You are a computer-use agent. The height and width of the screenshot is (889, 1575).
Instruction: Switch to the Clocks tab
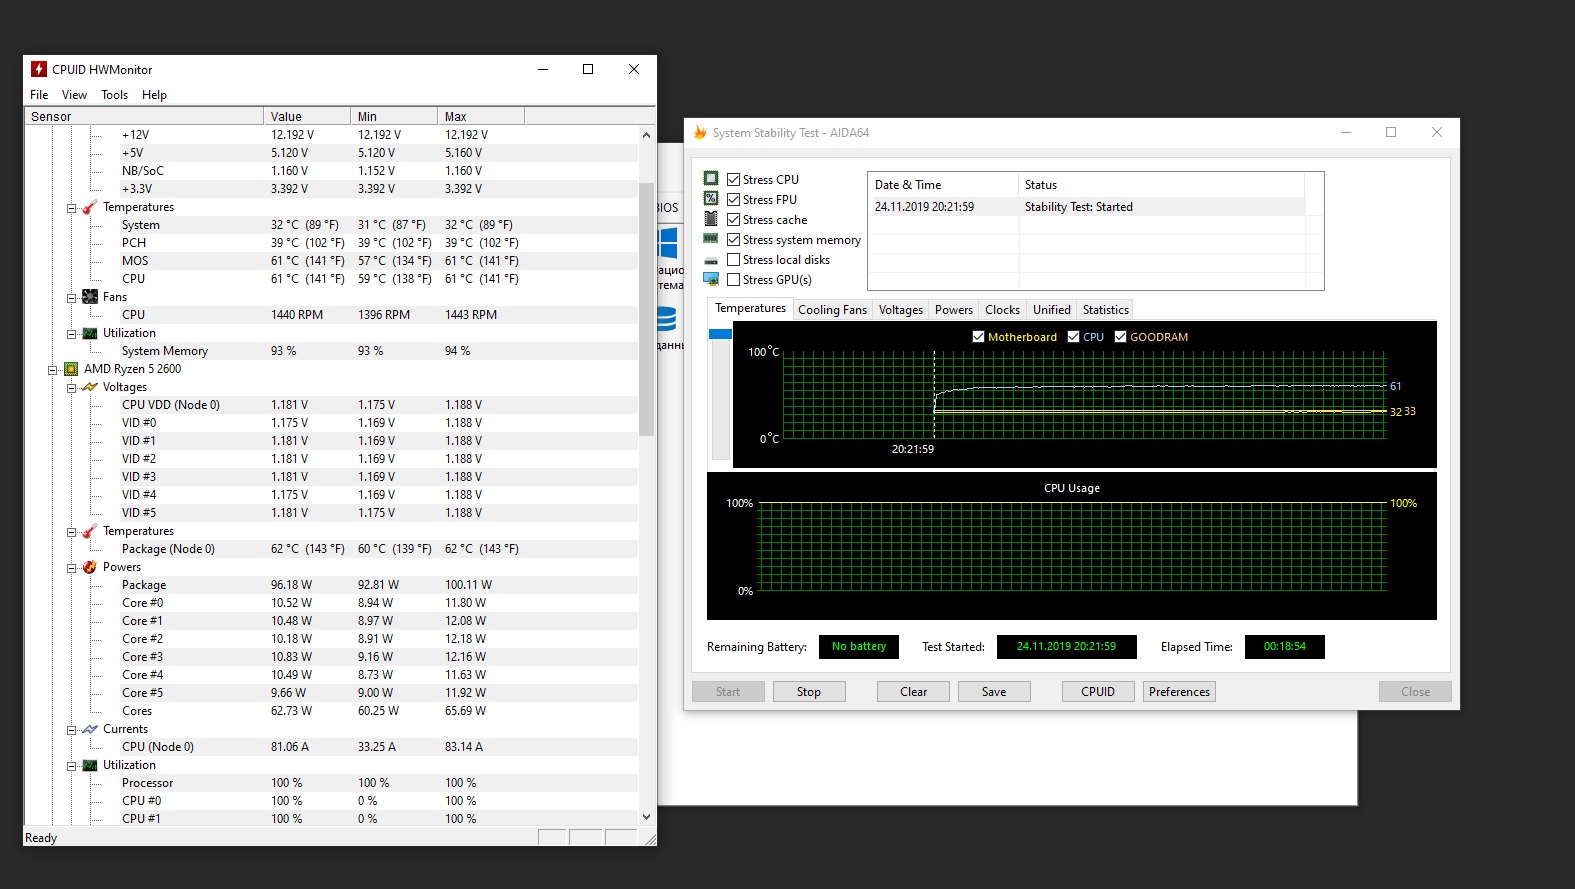[1002, 310]
